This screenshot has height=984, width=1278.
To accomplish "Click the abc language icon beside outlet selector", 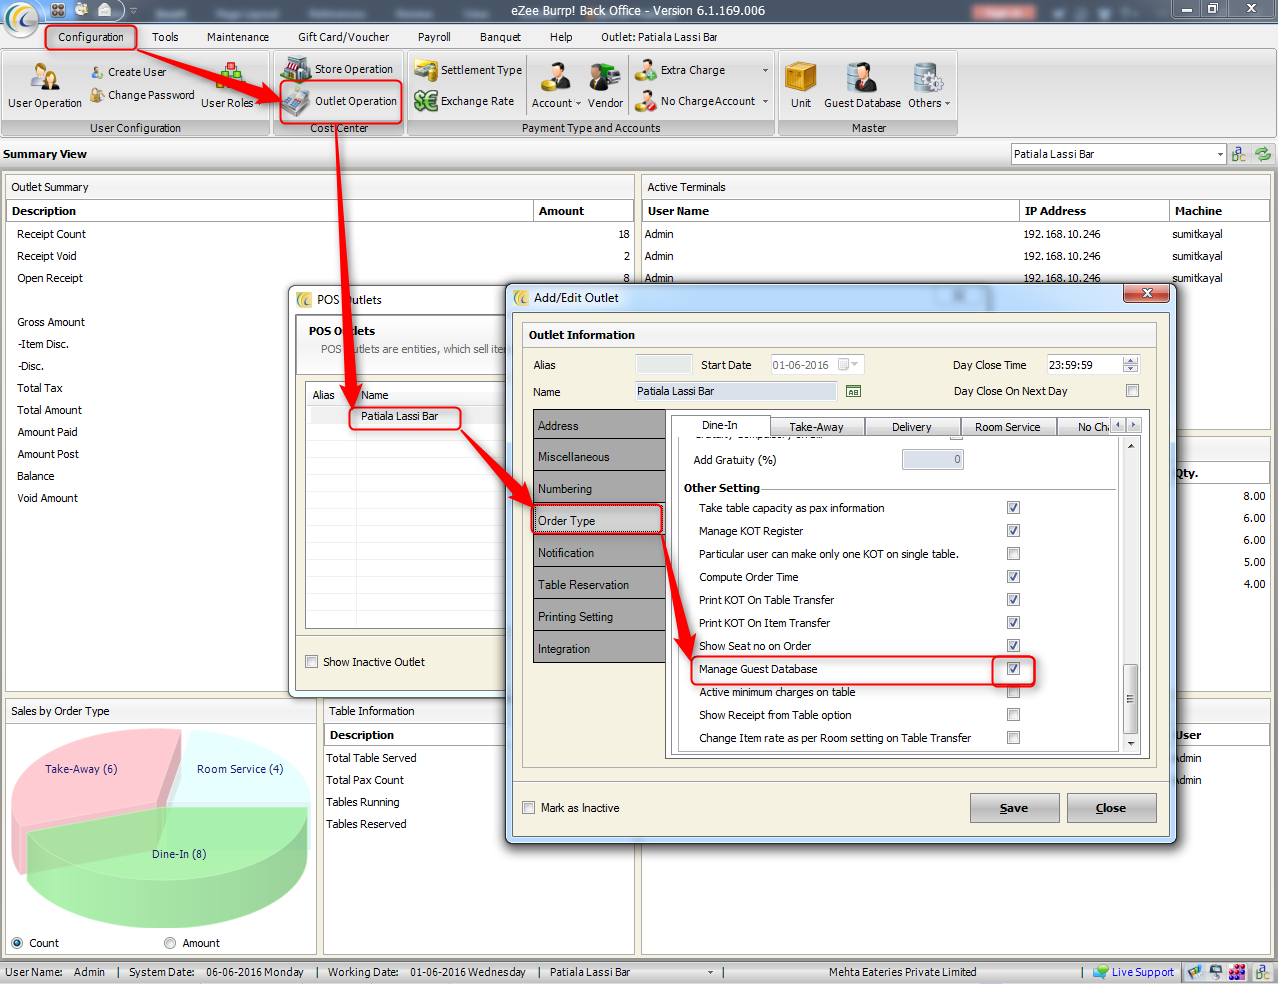I will (1239, 154).
